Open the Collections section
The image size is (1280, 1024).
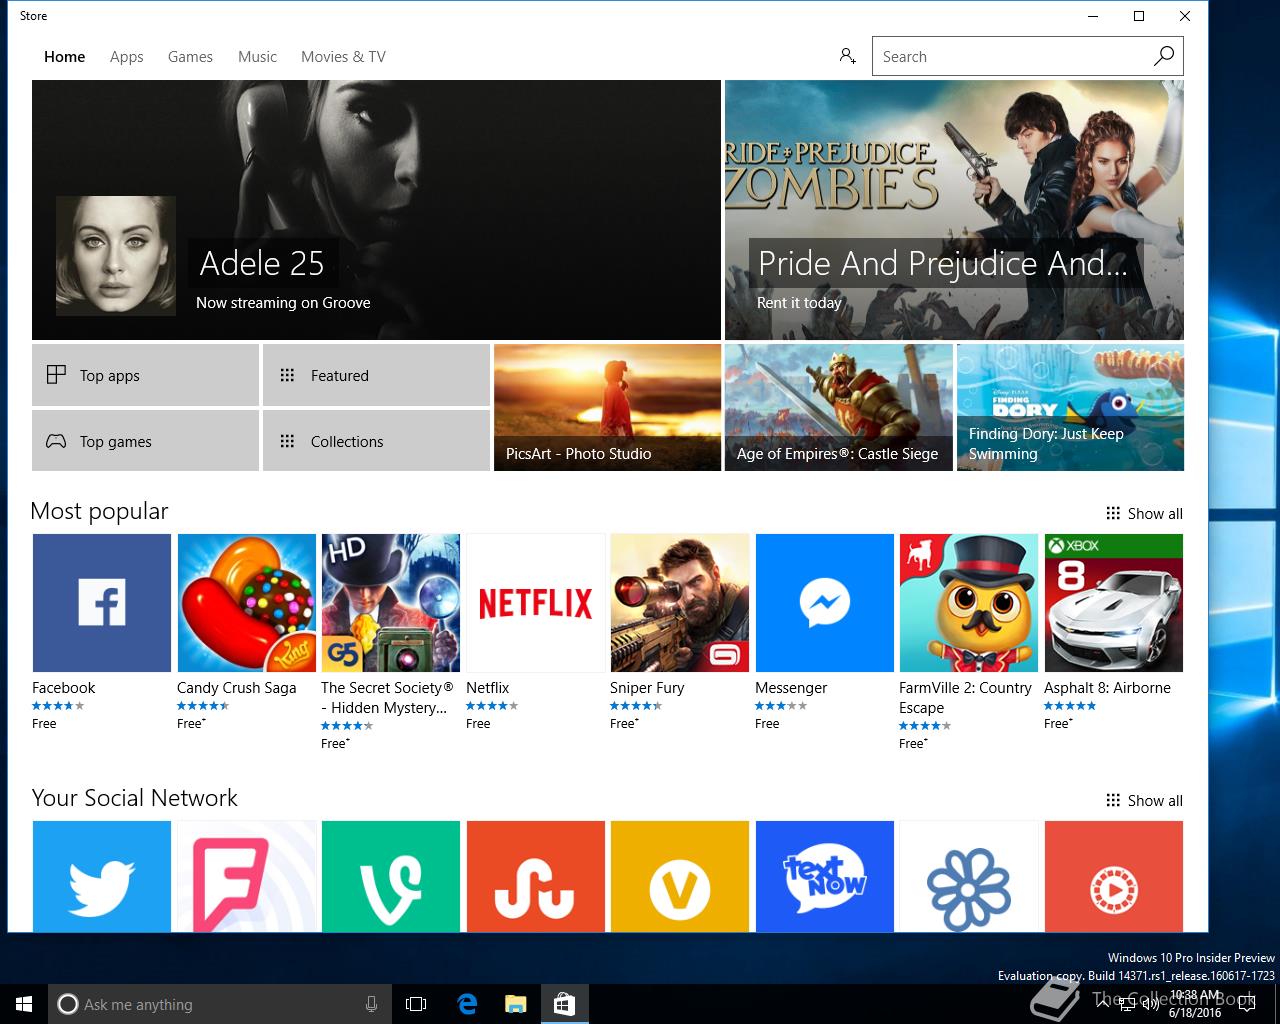click(376, 441)
